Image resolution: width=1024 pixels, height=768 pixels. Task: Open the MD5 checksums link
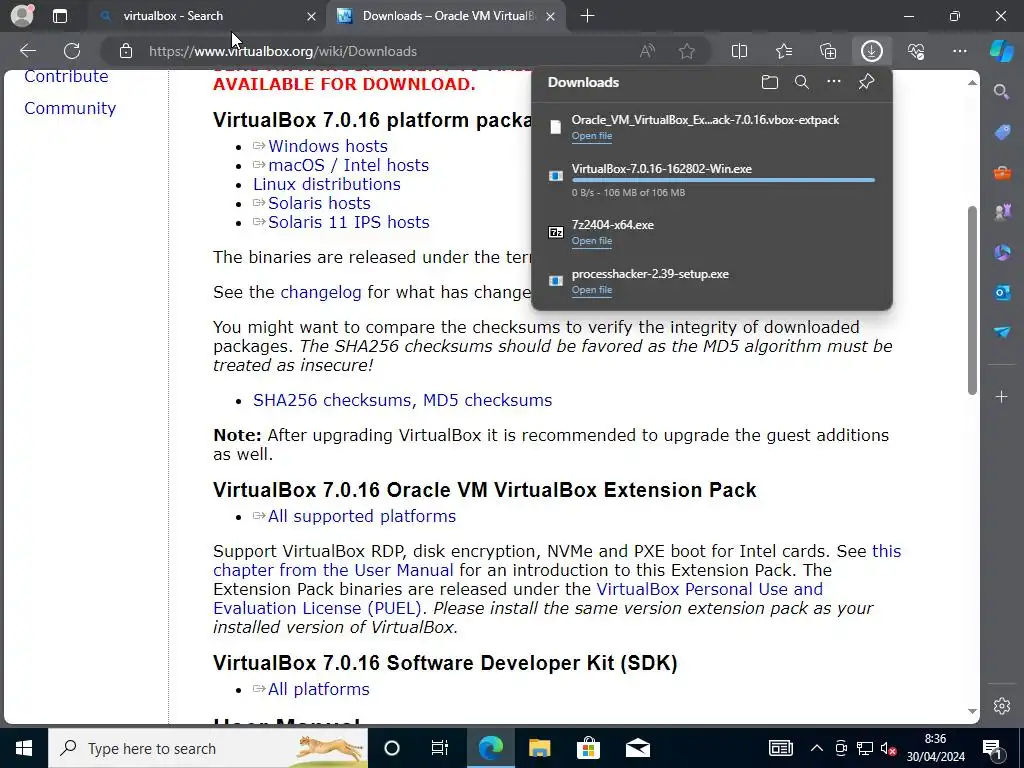pos(487,400)
